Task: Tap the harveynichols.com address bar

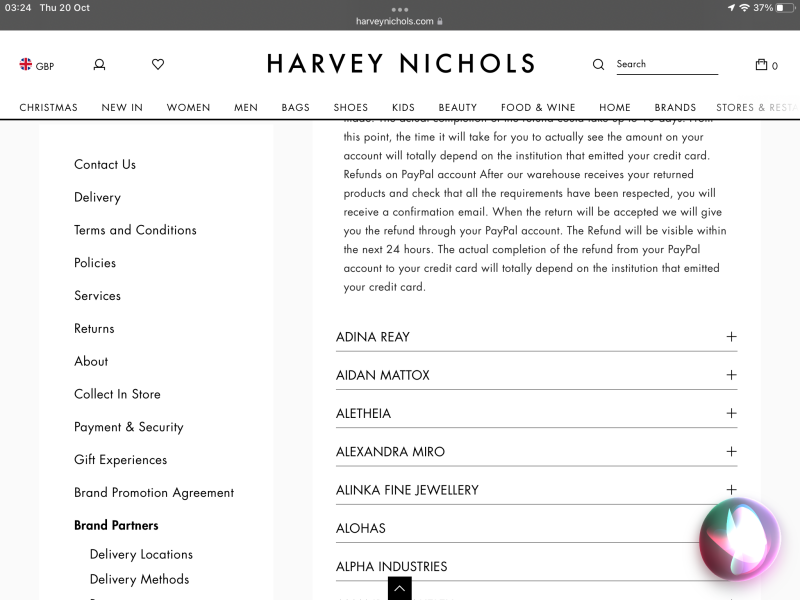Action: [x=399, y=21]
